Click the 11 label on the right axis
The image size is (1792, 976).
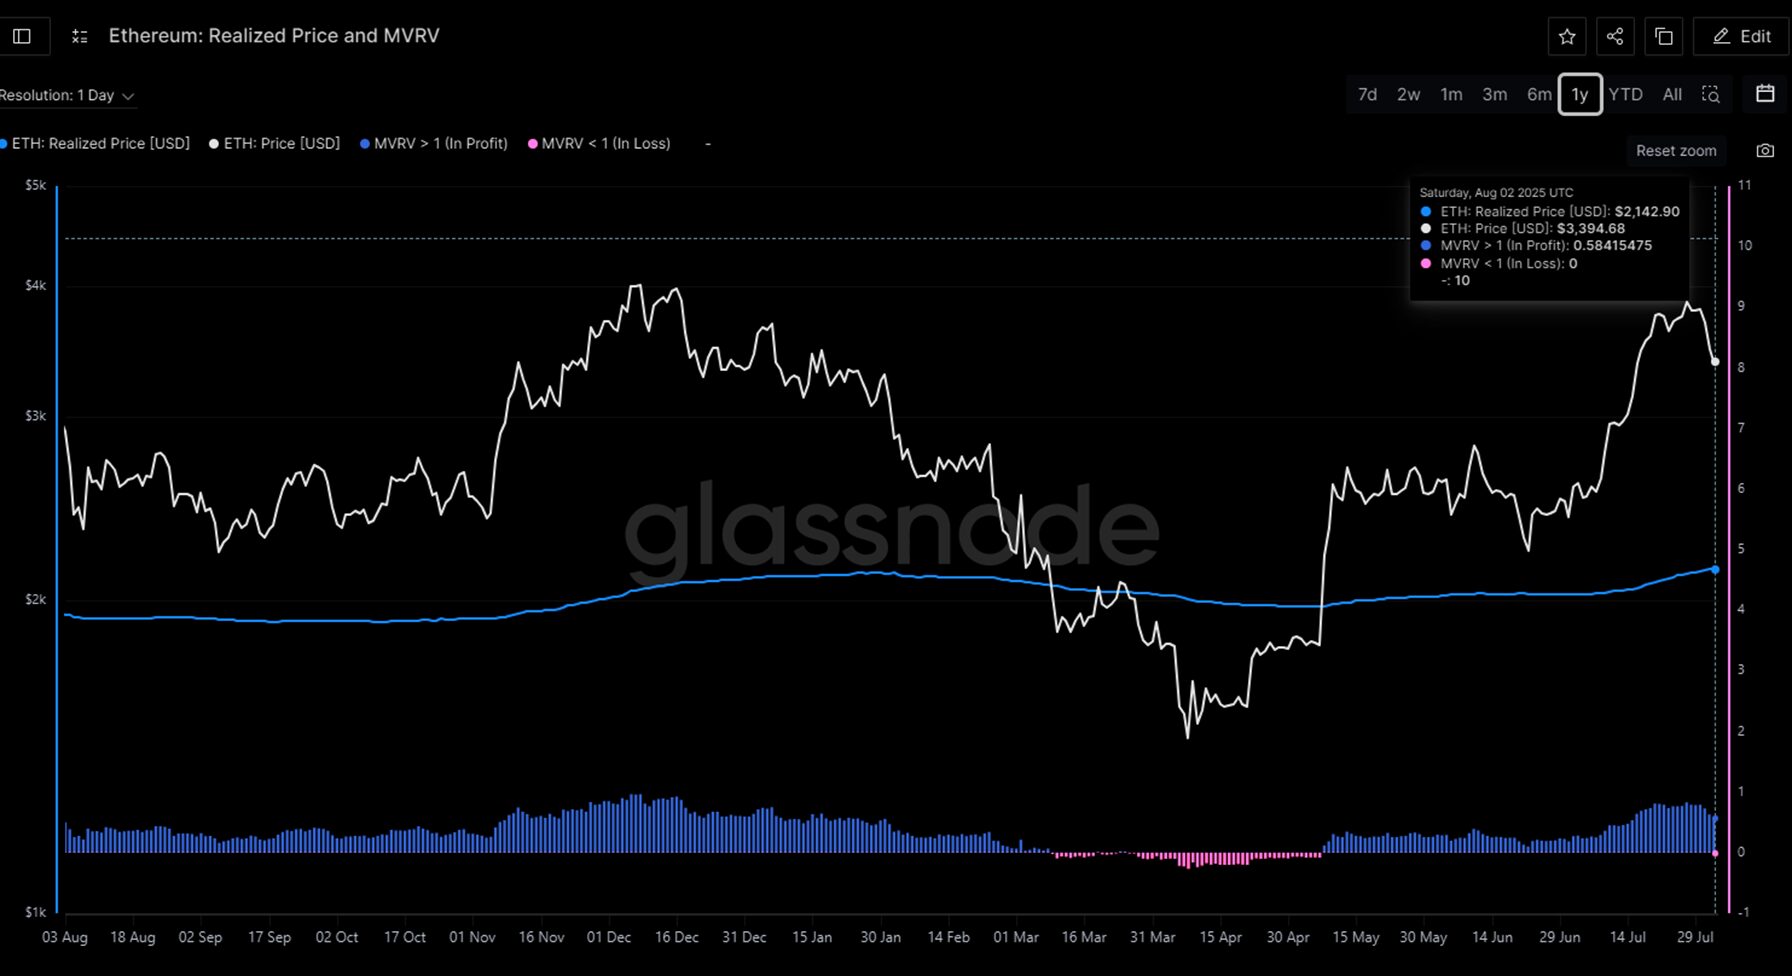(1745, 185)
